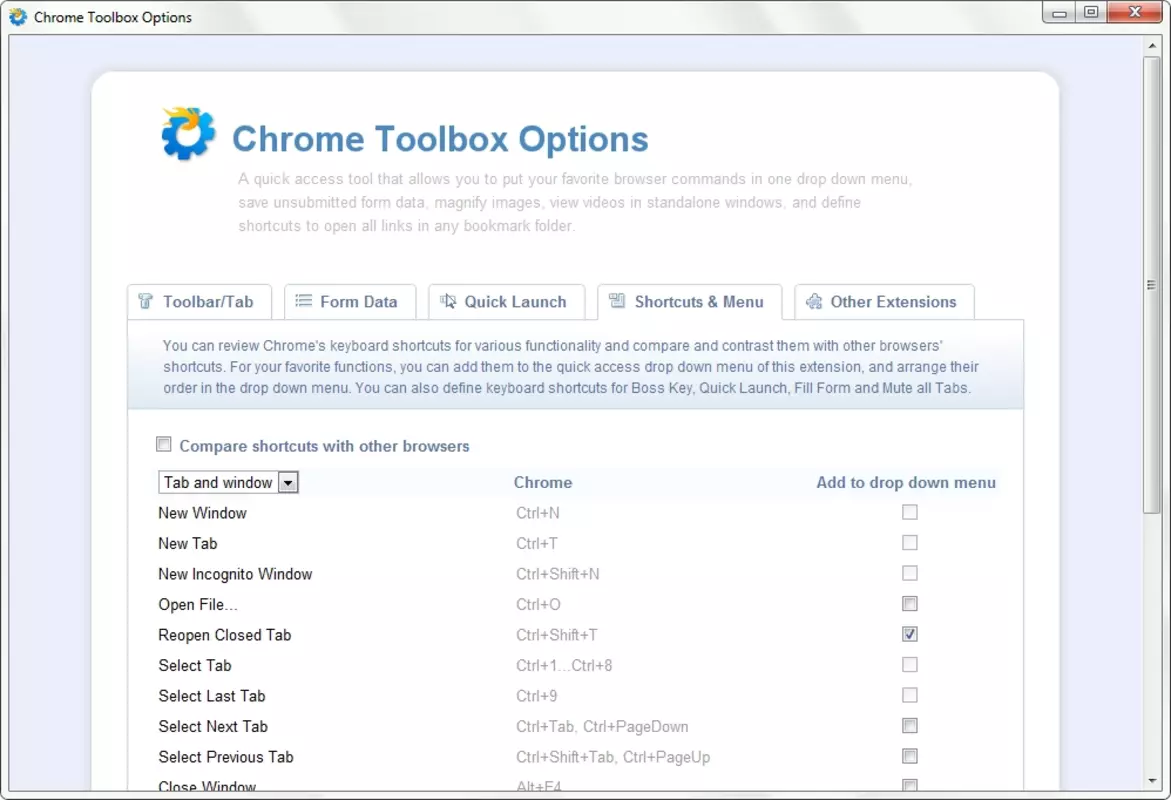The width and height of the screenshot is (1171, 800).
Task: Click the New Incognito Window label
Action: (235, 574)
